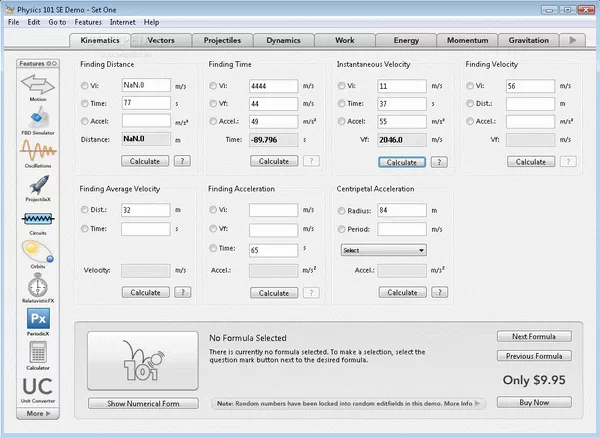
Task: Open the Circuits feature
Action: 36,221
